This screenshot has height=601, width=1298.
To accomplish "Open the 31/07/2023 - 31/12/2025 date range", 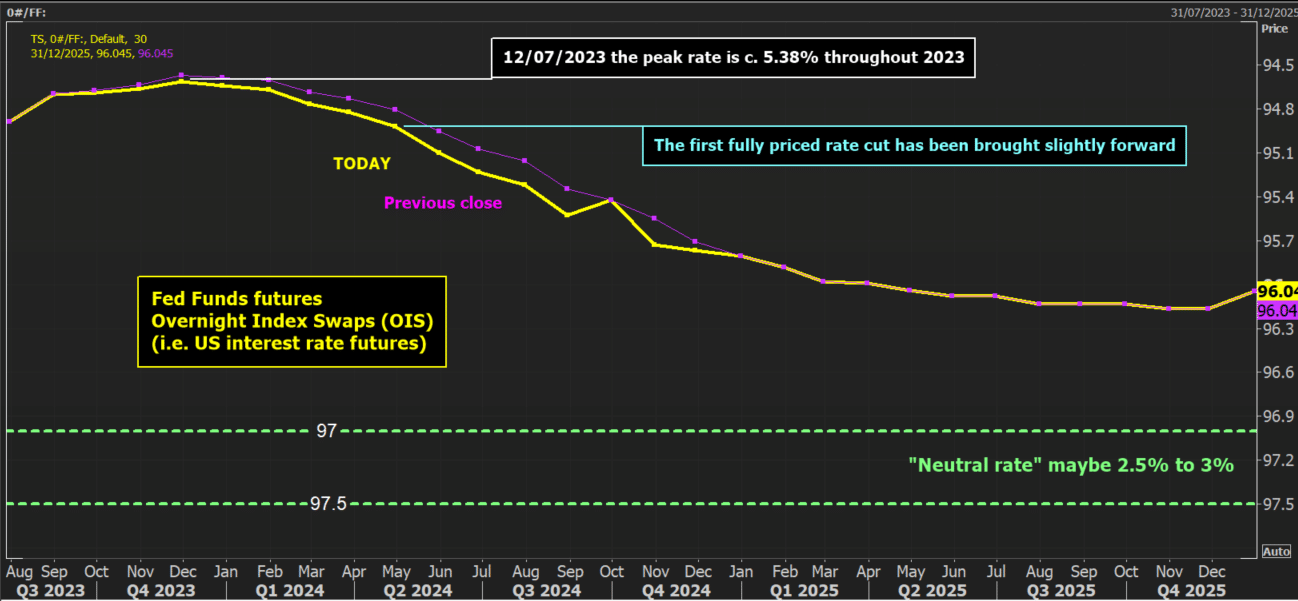I will [1233, 11].
